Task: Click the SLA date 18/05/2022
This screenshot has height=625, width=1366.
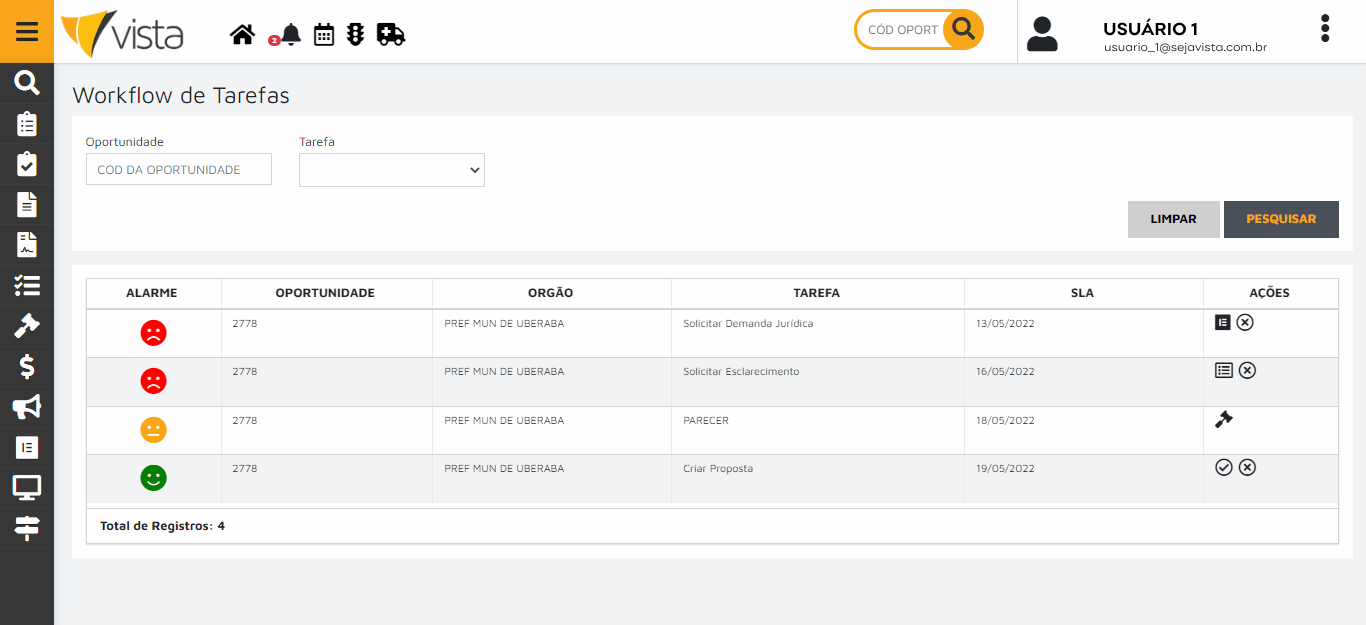Action: tap(1007, 421)
